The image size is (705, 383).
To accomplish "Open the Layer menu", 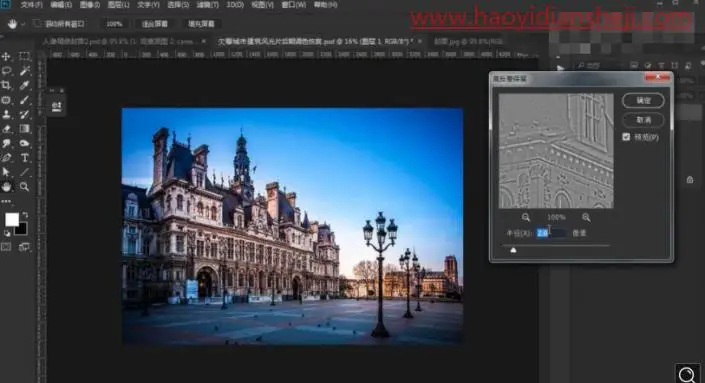I will [118, 4].
